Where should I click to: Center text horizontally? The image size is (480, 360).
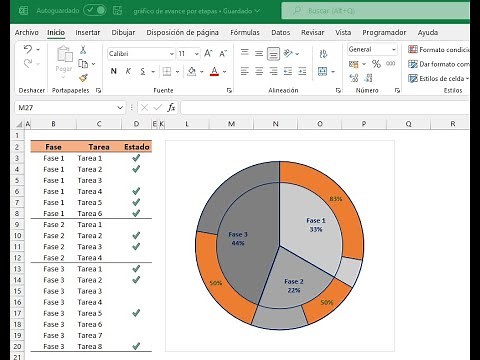(x=259, y=71)
